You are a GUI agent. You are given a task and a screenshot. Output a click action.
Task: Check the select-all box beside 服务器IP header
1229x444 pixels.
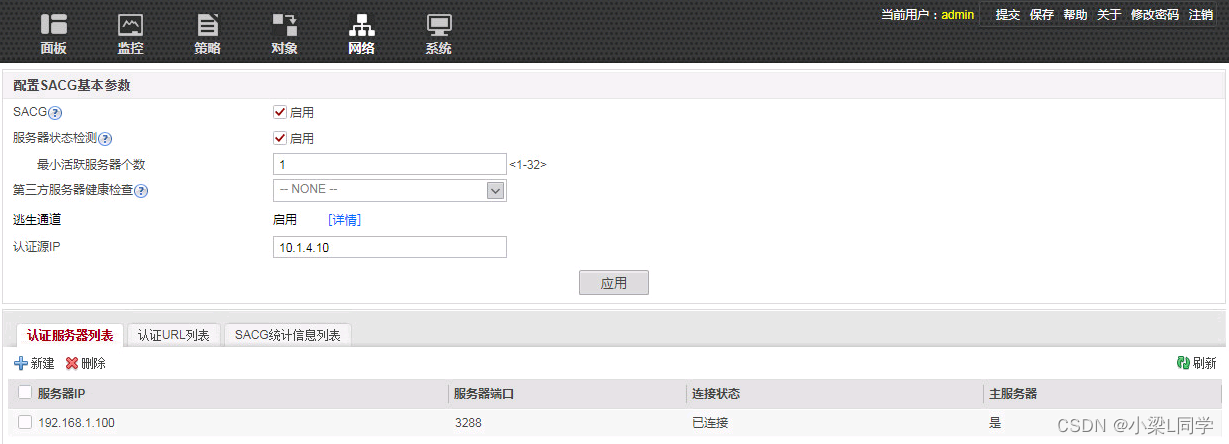click(25, 393)
